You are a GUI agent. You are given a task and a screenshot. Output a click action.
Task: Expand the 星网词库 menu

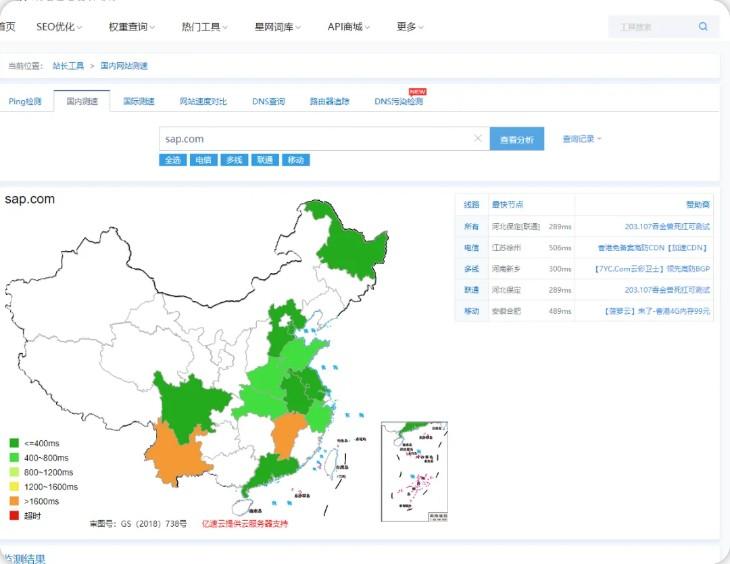pos(277,27)
